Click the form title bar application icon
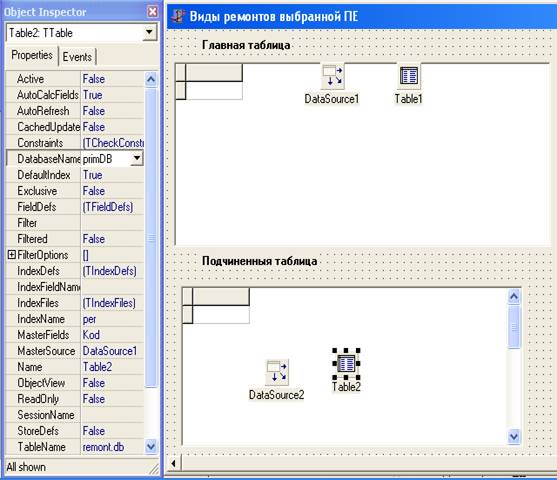Image resolution: width=557 pixels, height=480 pixels. 178,16
